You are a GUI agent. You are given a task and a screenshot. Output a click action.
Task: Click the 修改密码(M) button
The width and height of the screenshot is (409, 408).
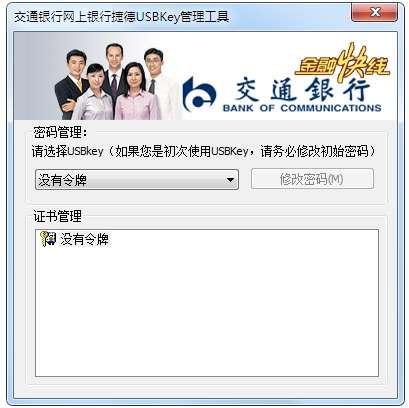(x=312, y=179)
